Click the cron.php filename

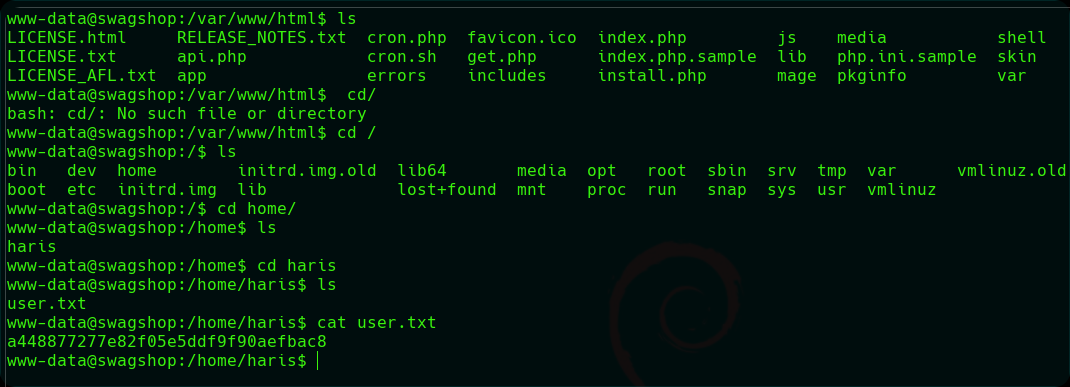[407, 38]
